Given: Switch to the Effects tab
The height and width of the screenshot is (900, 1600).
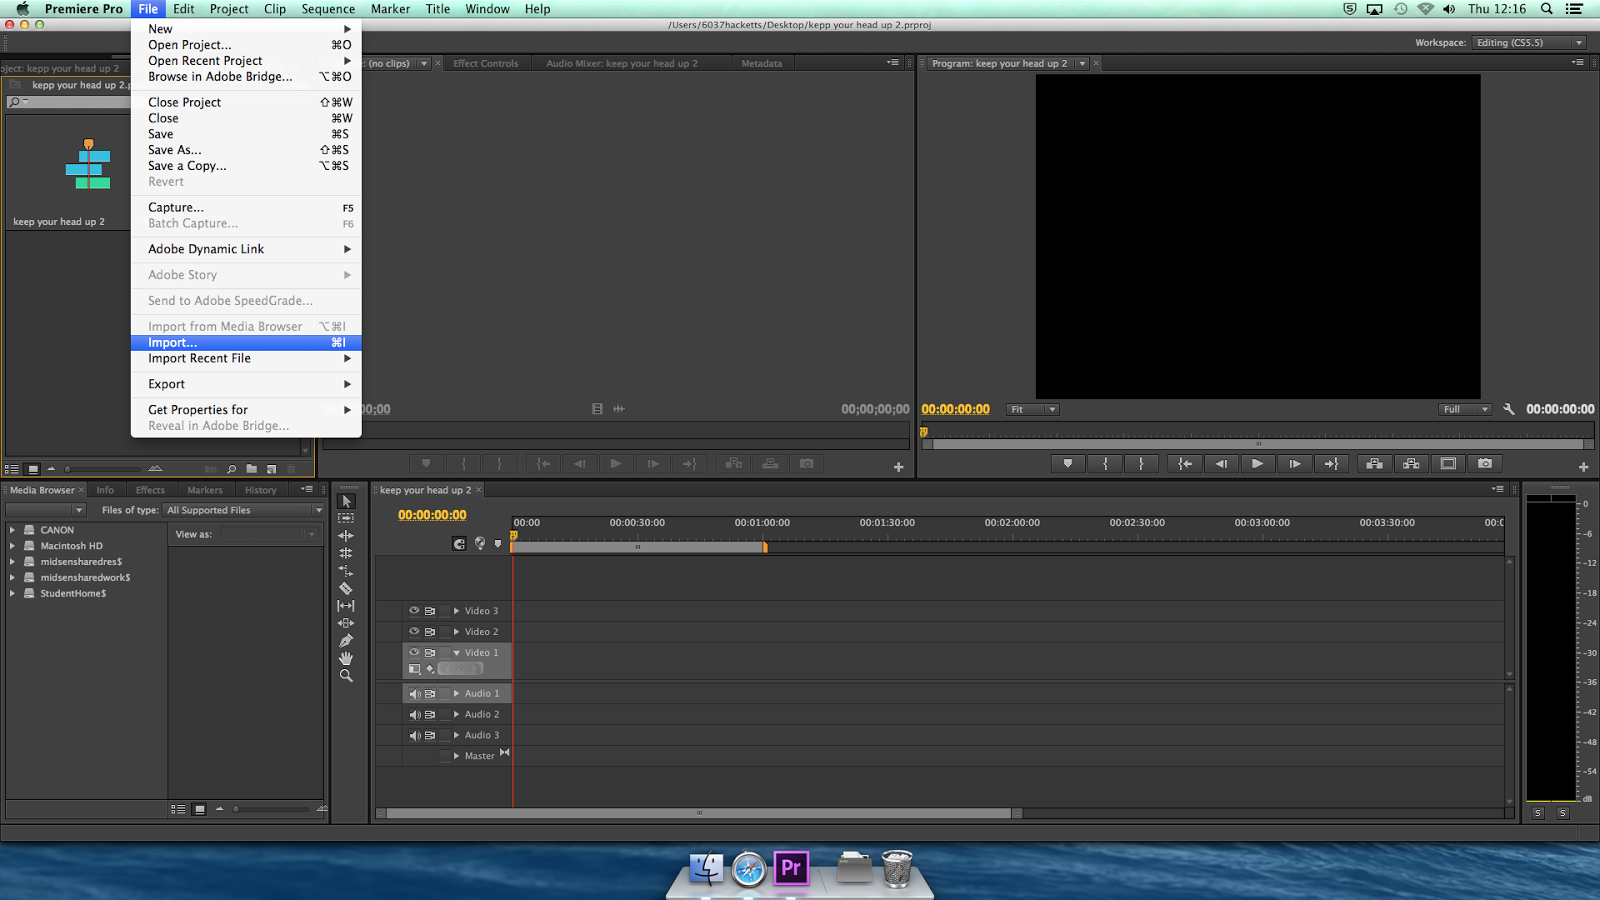Looking at the screenshot, I should click(x=150, y=489).
